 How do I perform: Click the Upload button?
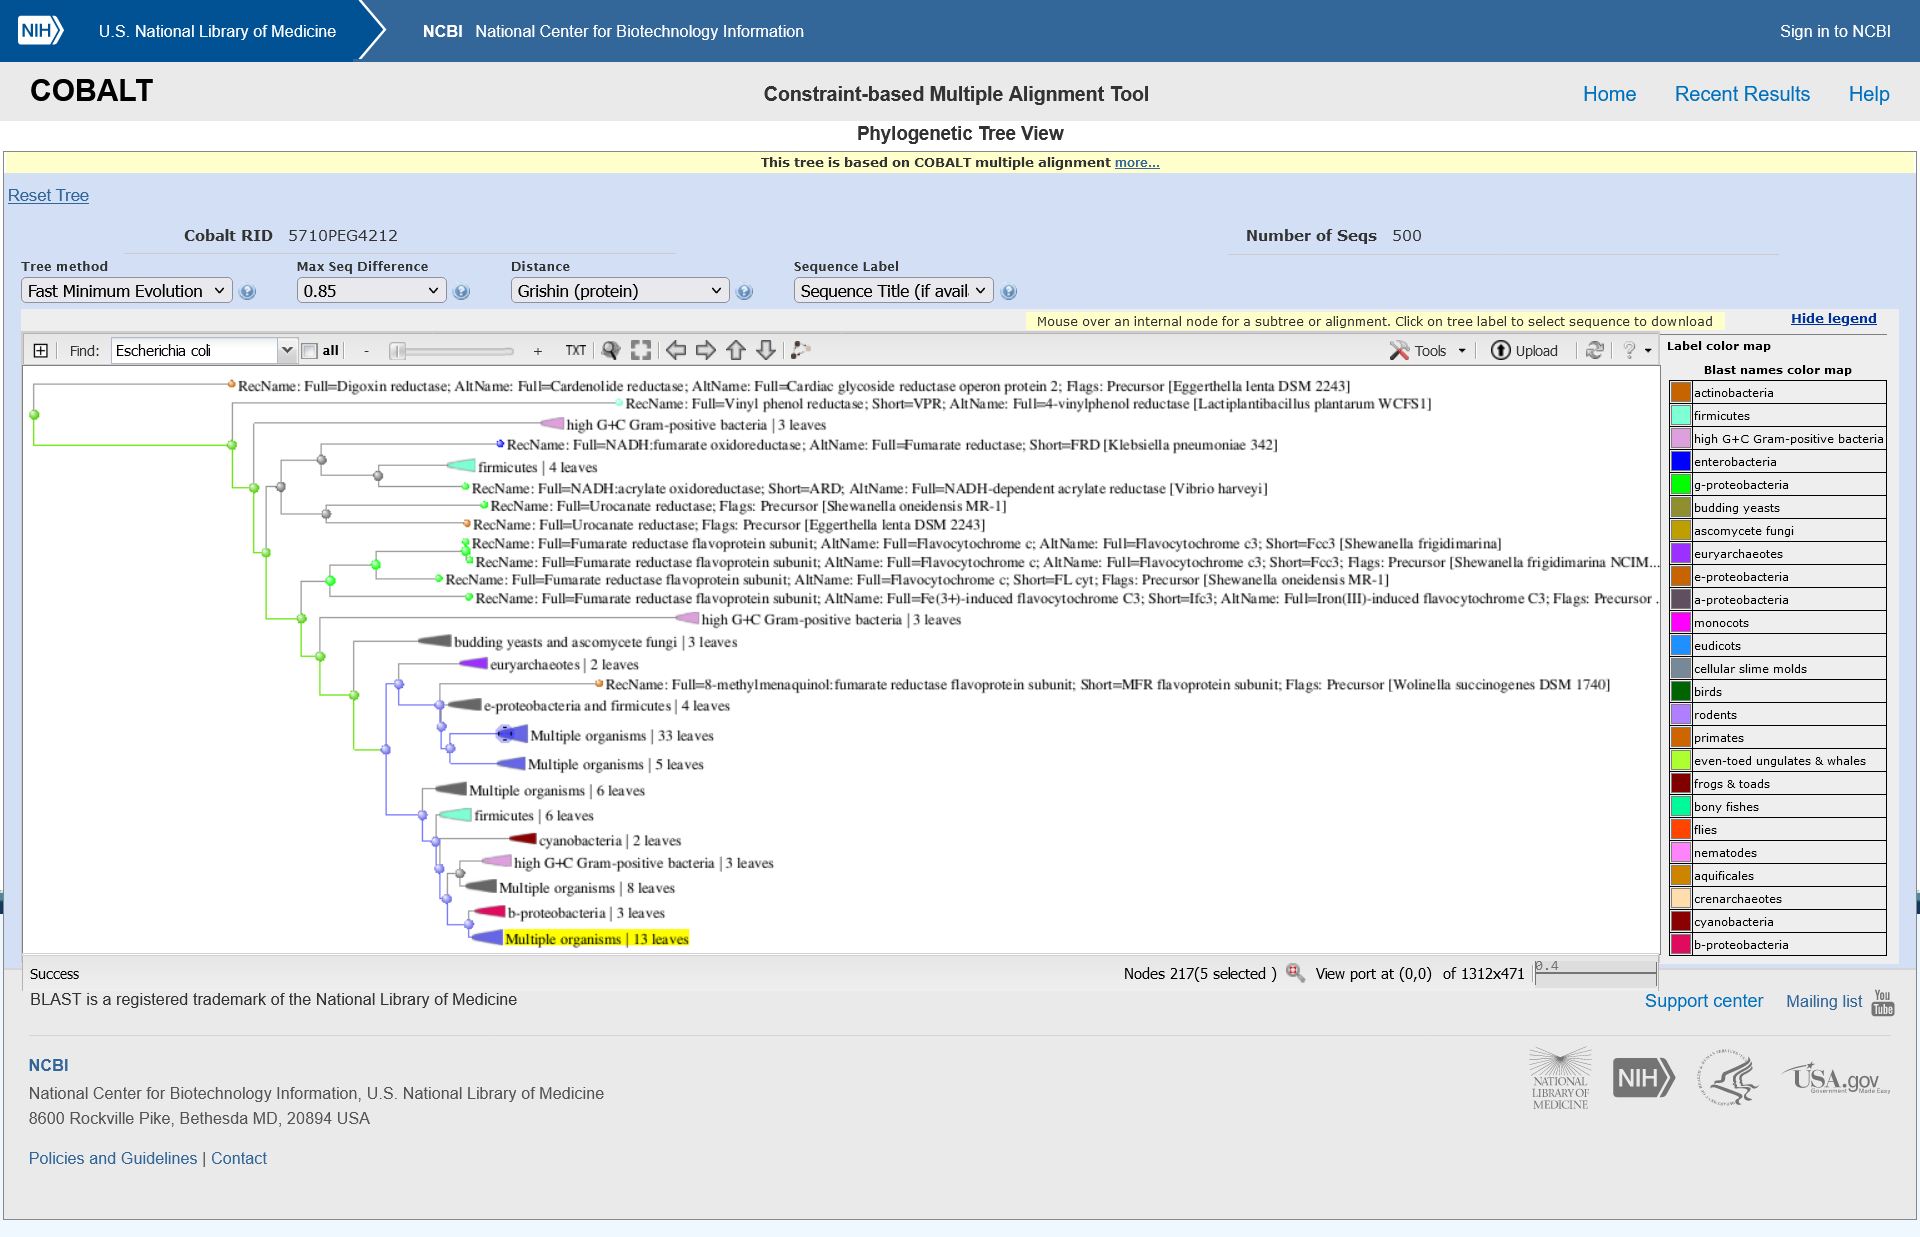coord(1525,350)
